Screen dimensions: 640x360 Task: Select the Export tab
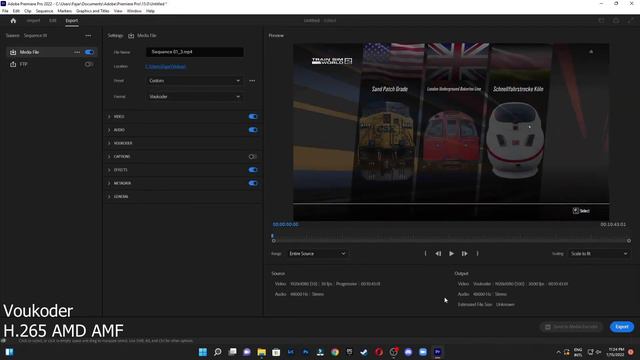(x=72, y=20)
